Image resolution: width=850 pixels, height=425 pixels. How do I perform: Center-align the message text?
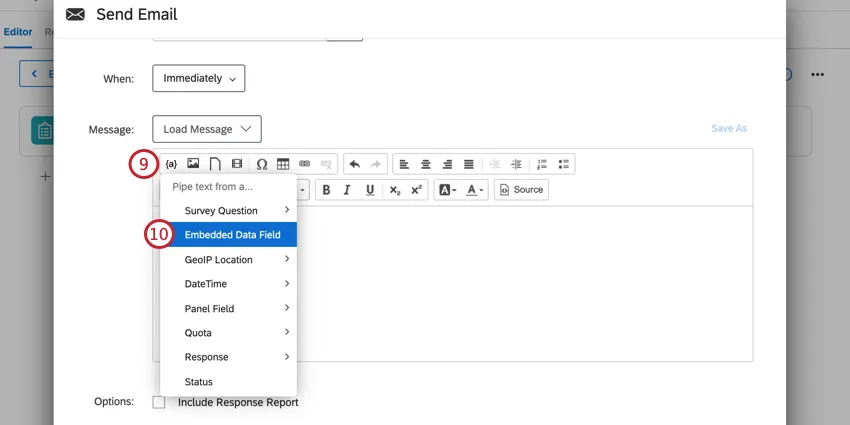[x=425, y=164]
